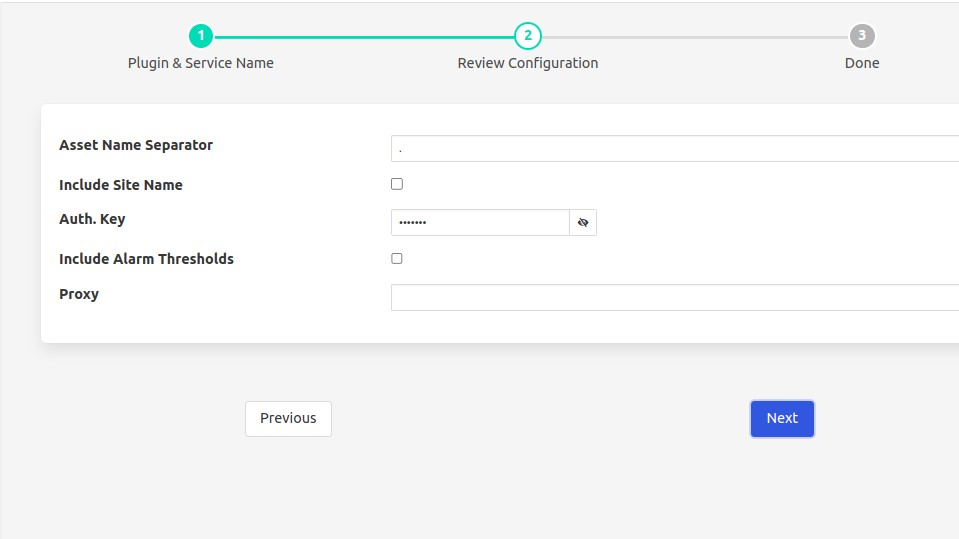
Task: Enable the Include Site Name checkbox
Action: [x=397, y=184]
